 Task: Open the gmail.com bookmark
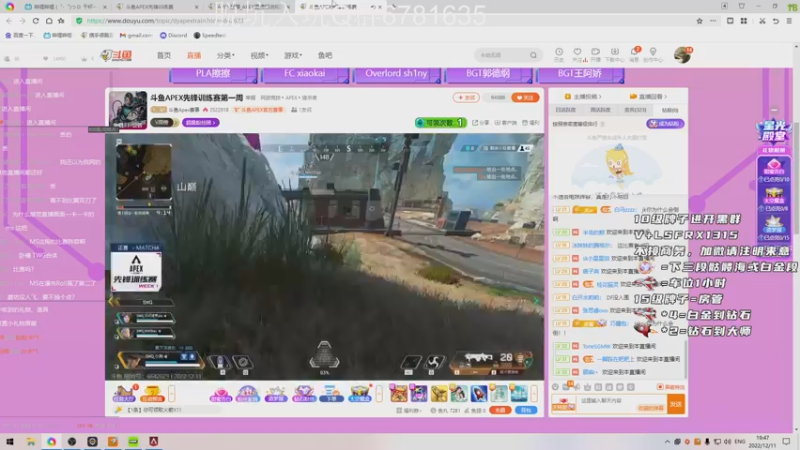coord(136,35)
